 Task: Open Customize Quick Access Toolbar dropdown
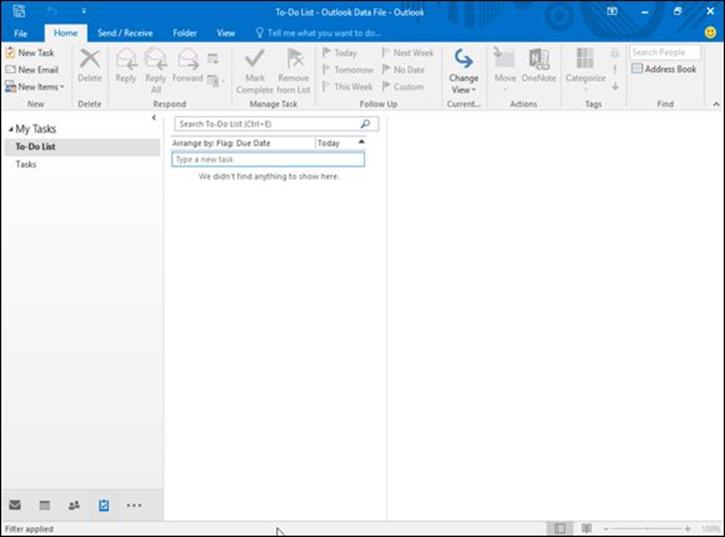pos(84,11)
